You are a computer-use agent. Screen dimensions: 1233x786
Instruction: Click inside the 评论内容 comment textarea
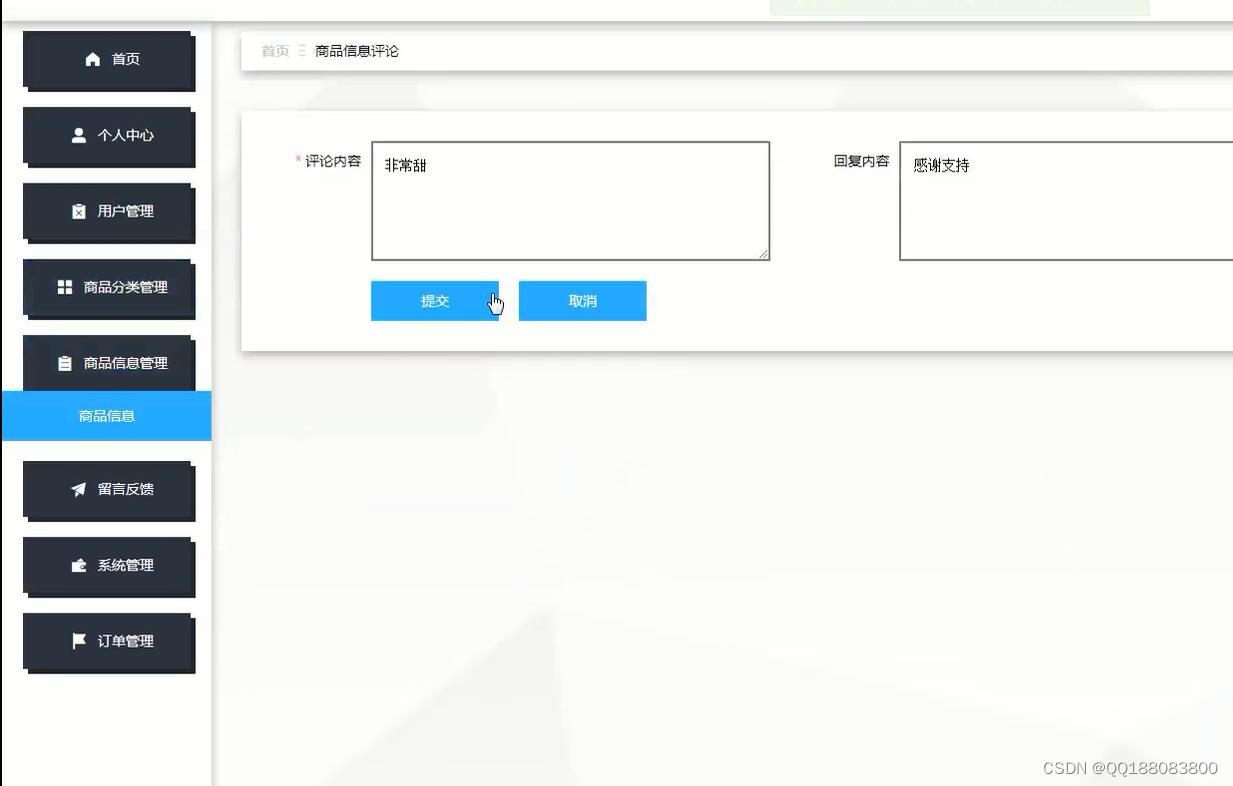coord(569,200)
